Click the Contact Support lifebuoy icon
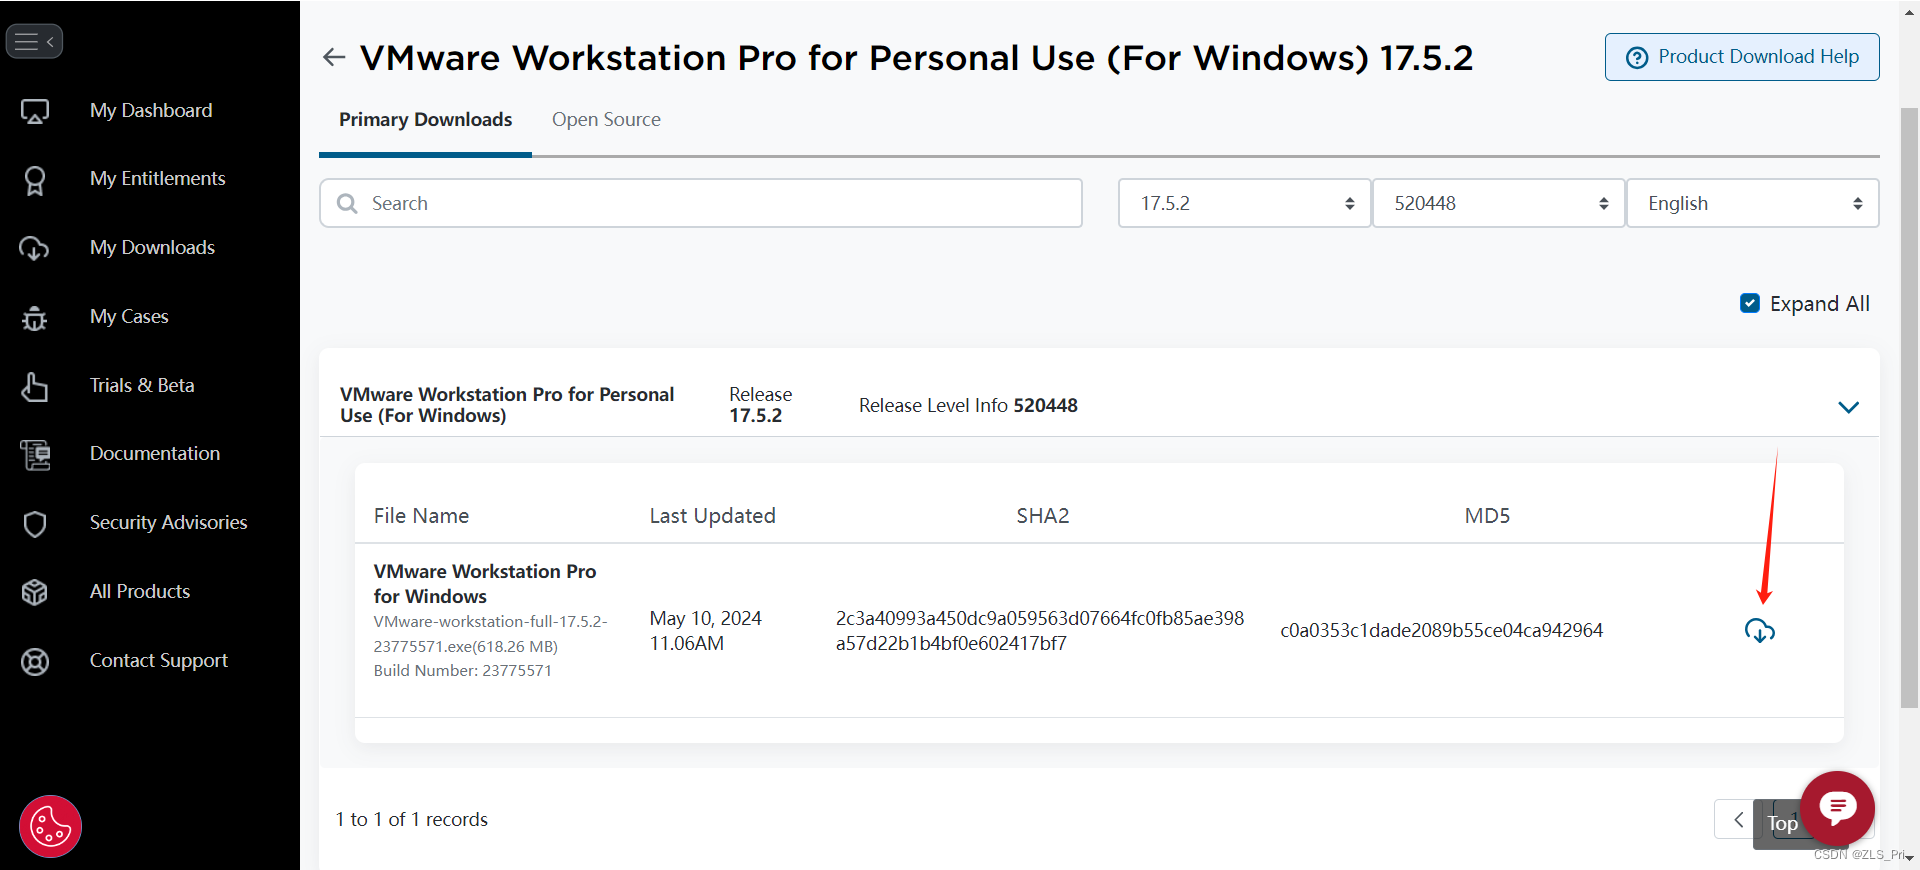The height and width of the screenshot is (870, 1920). 35,661
